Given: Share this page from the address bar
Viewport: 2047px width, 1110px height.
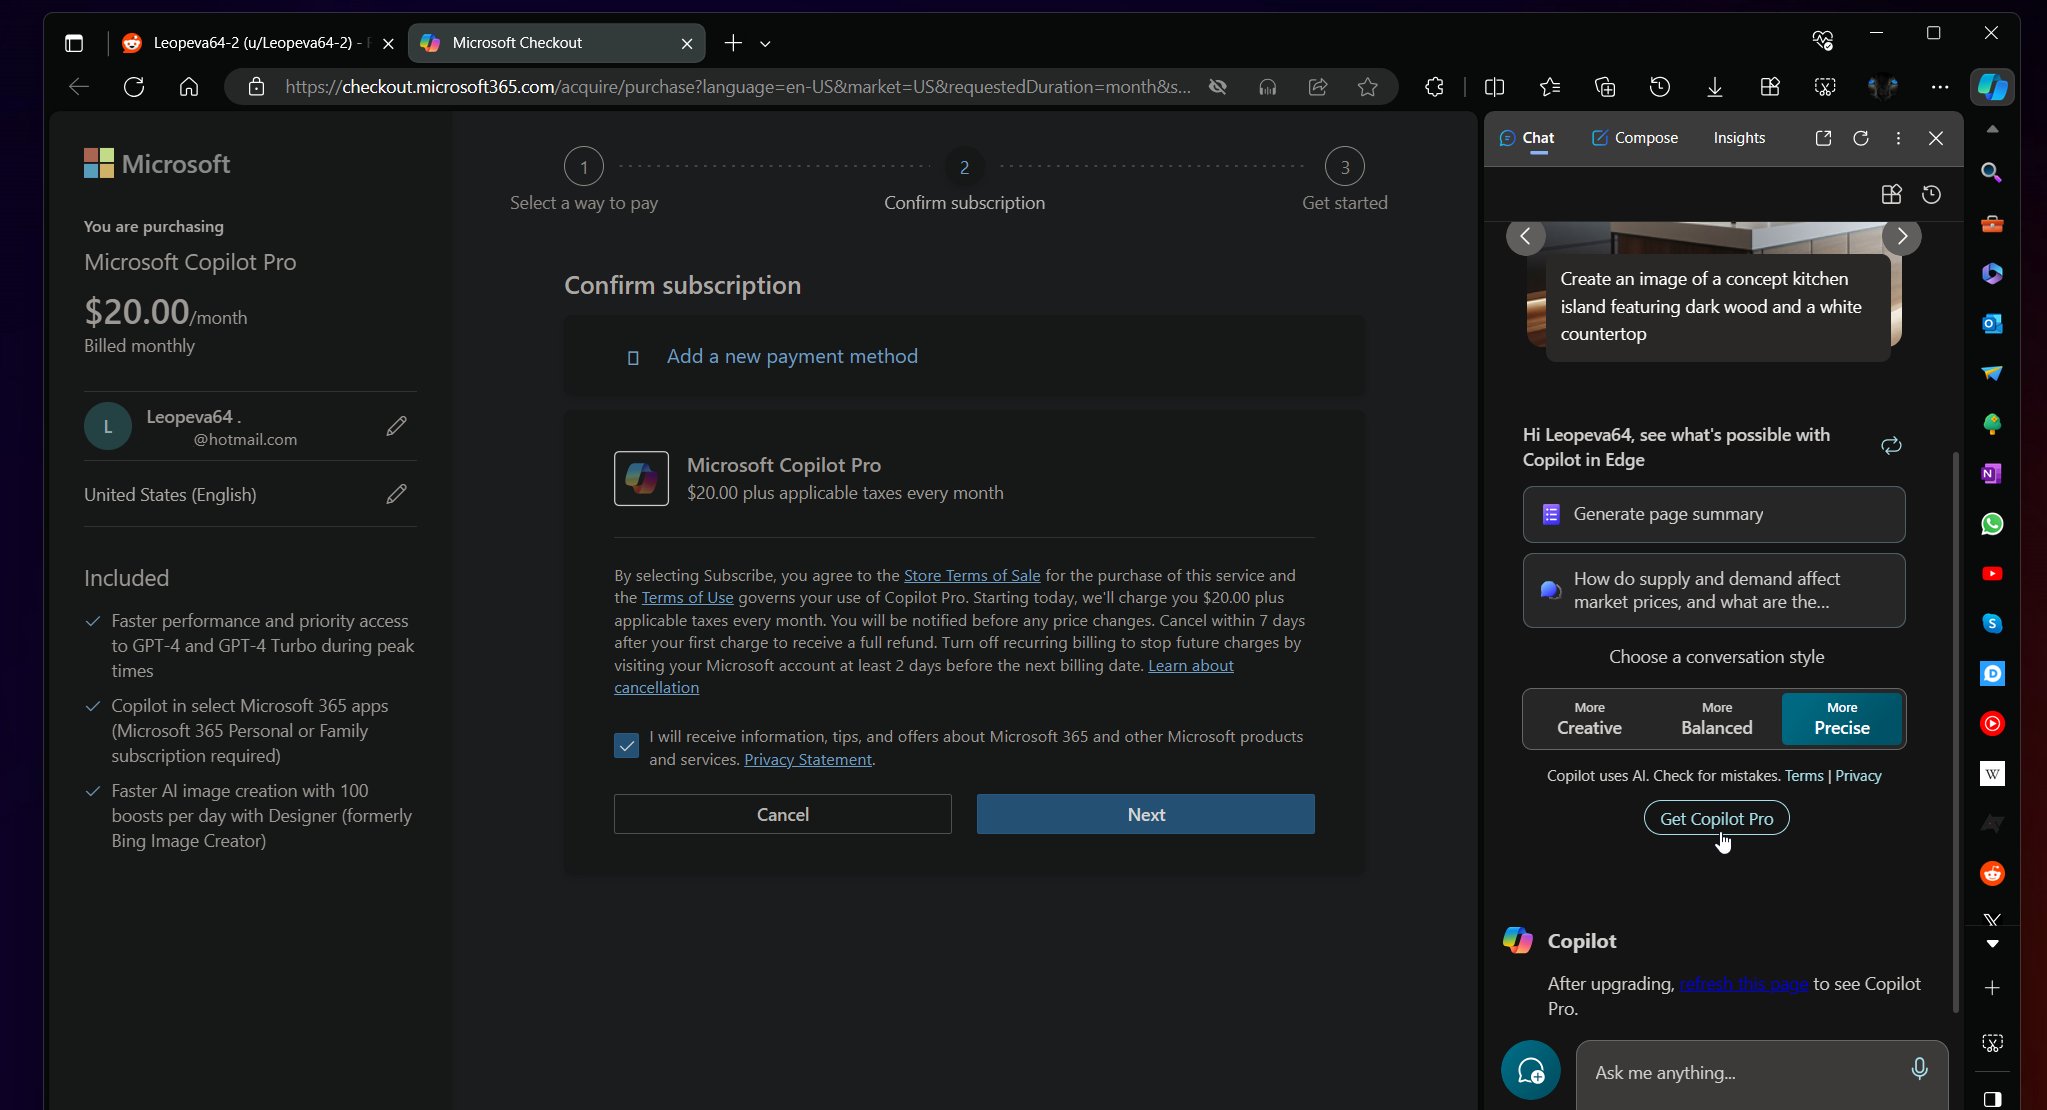Looking at the screenshot, I should coord(1318,87).
